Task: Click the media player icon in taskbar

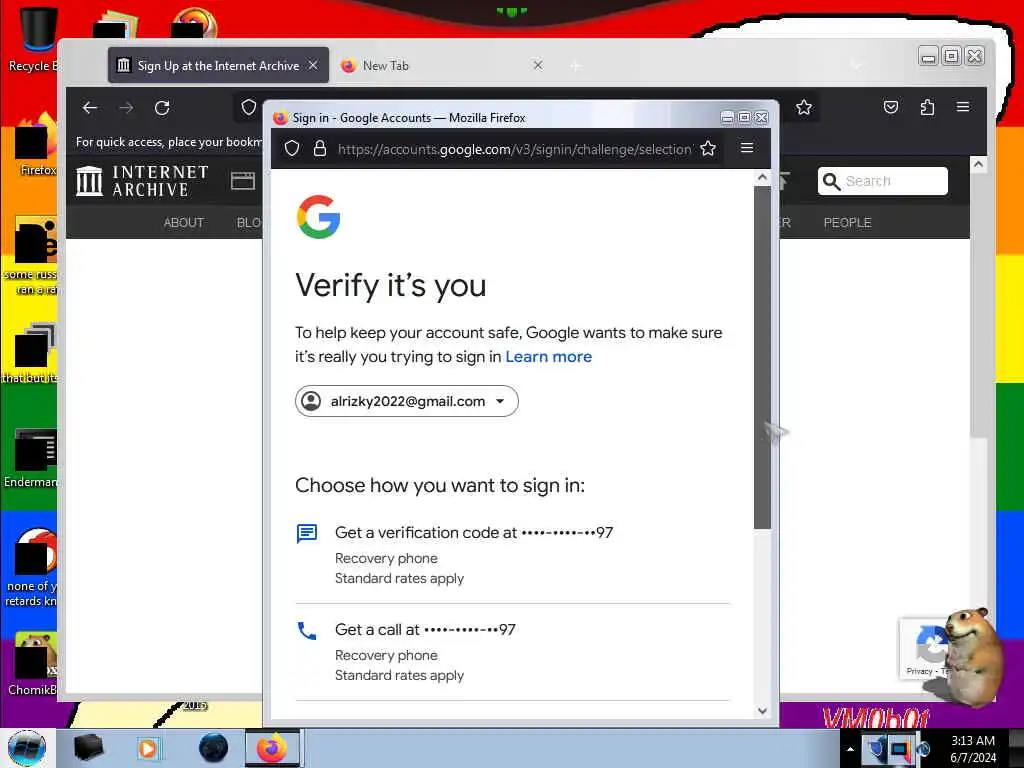Action: point(148,748)
